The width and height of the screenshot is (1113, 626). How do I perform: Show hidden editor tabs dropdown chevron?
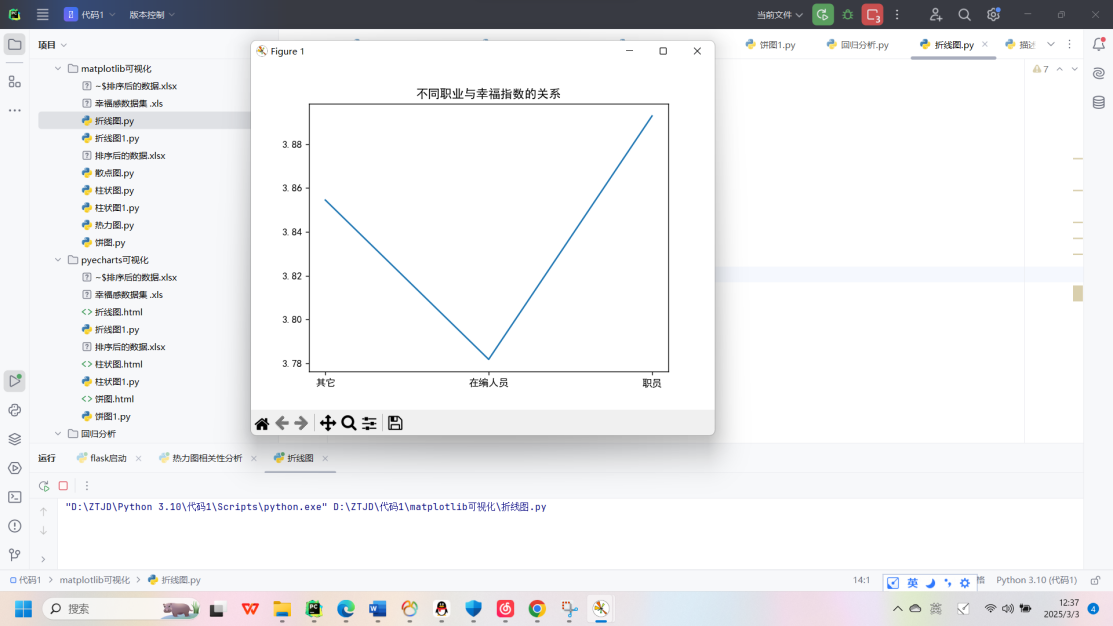(x=1051, y=44)
